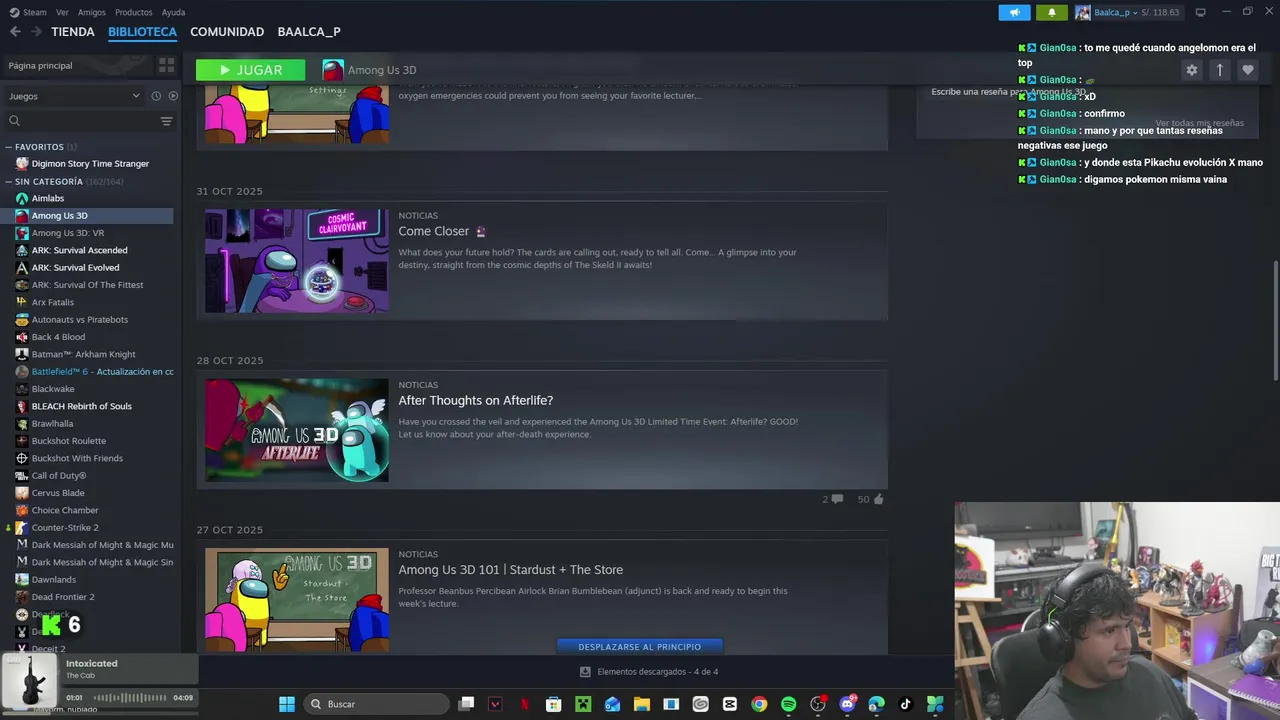Open the Amigos menu
Image resolution: width=1280 pixels, height=720 pixels.
point(92,12)
